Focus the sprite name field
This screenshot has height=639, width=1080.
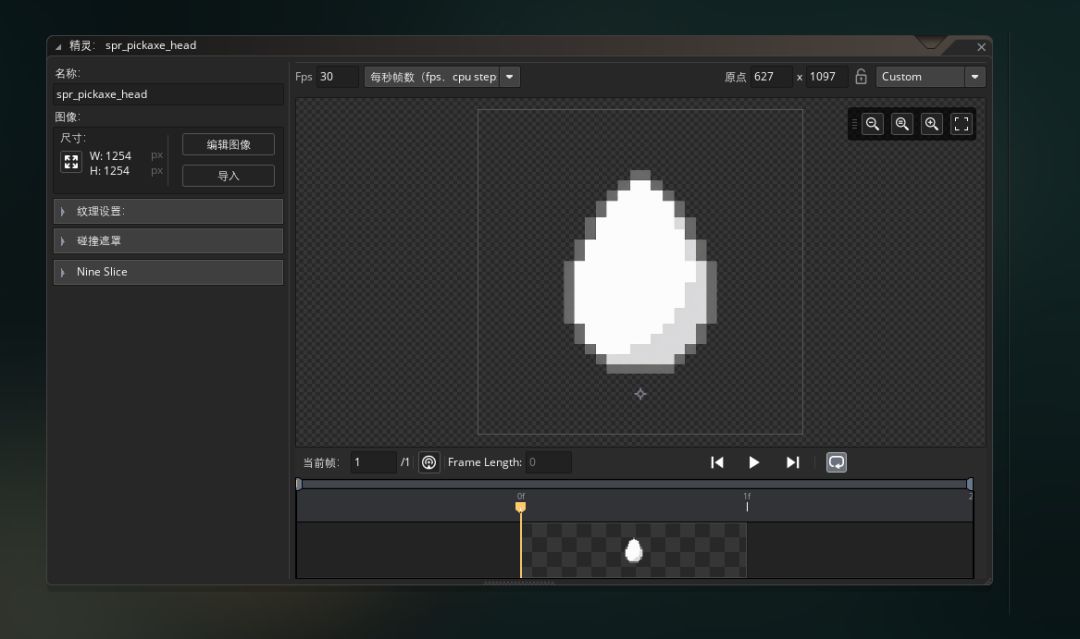click(168, 94)
